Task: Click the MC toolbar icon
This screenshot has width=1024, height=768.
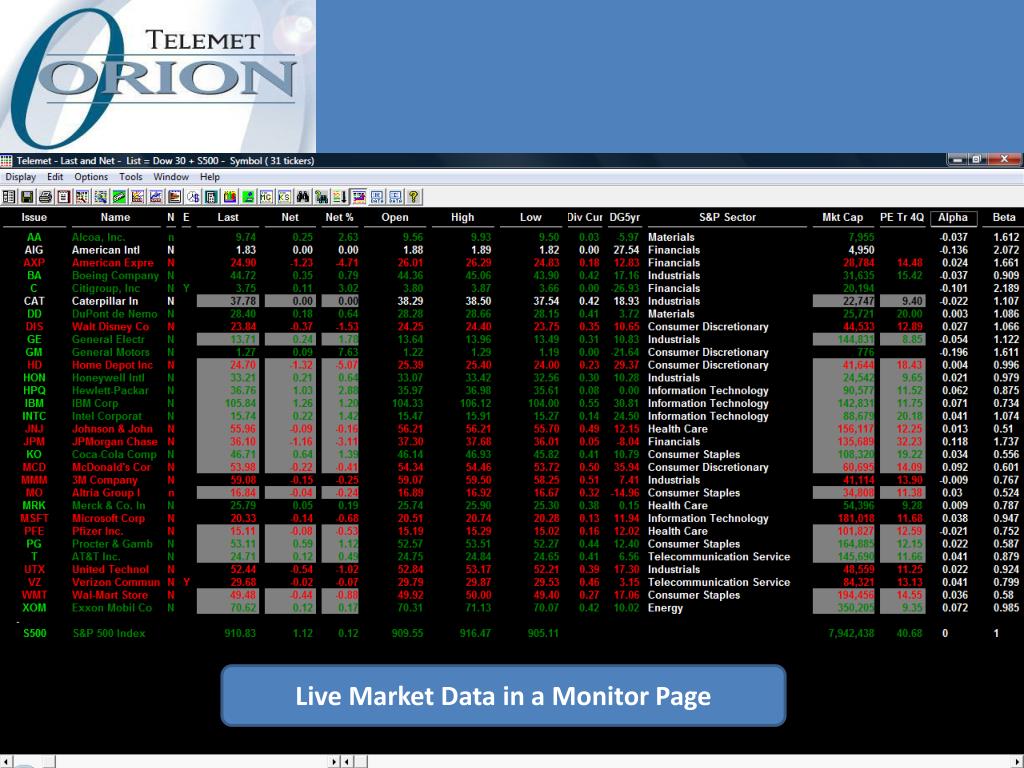Action: 266,197
